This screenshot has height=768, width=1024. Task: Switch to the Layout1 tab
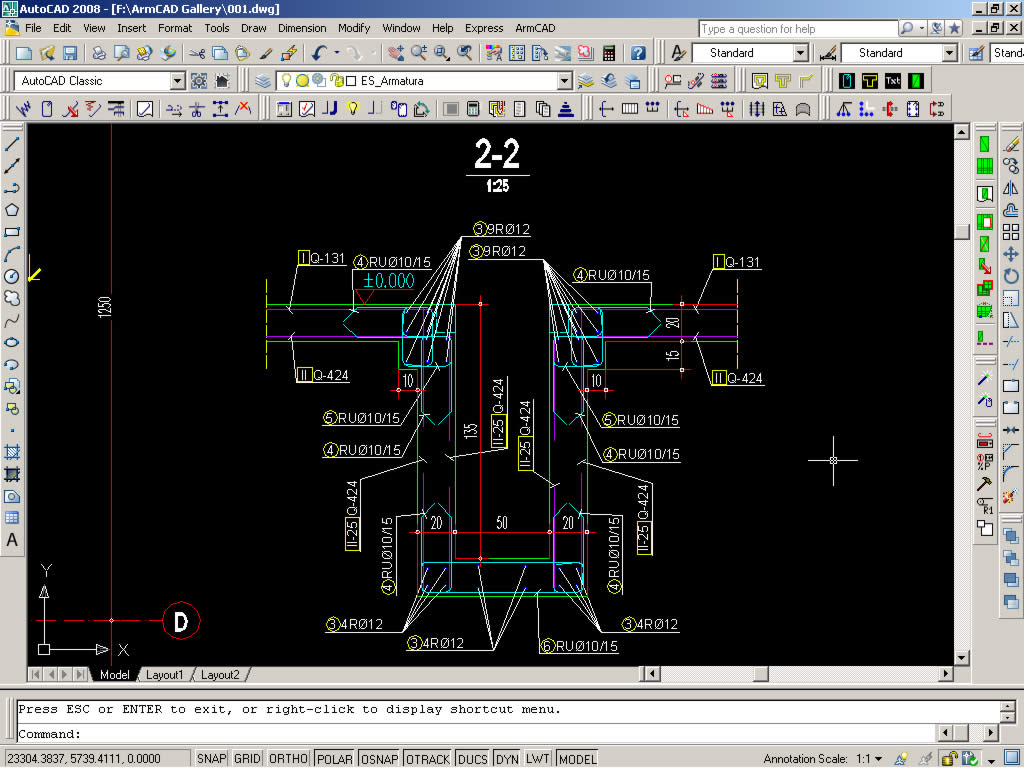click(165, 675)
